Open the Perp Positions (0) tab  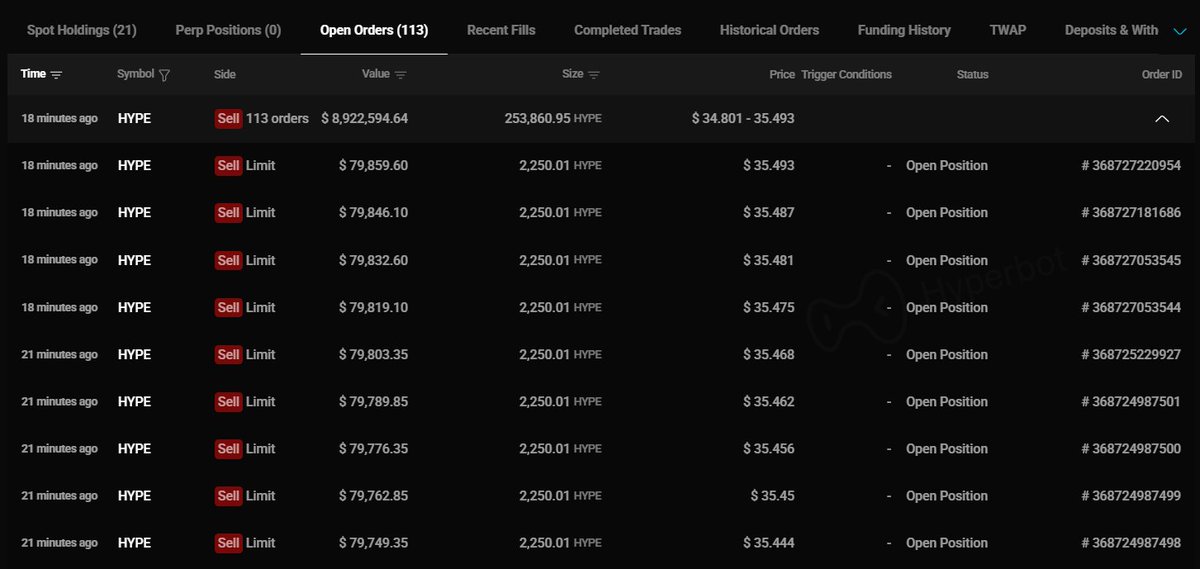(228, 30)
